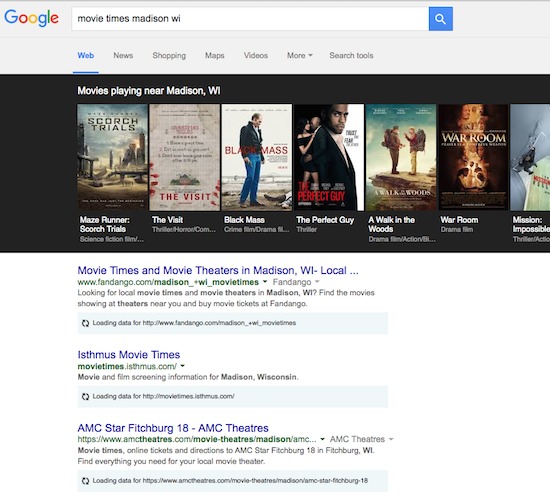
Task: Open Search tools options
Action: [x=351, y=55]
